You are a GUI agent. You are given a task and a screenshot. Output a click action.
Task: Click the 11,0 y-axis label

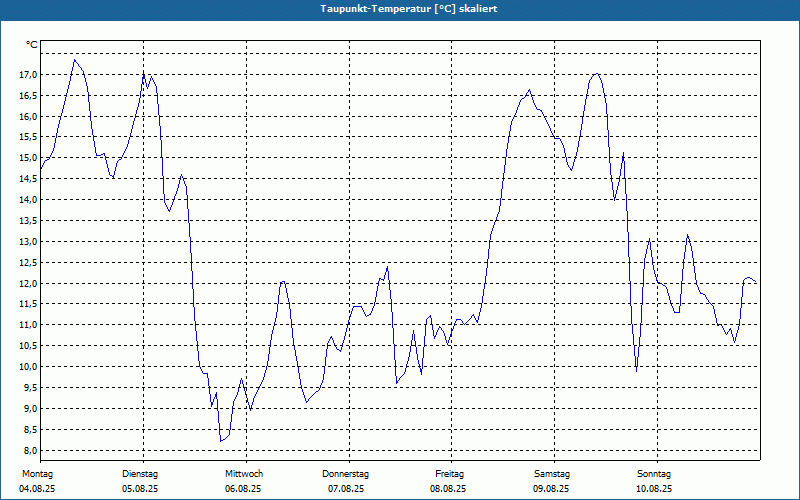[28, 325]
